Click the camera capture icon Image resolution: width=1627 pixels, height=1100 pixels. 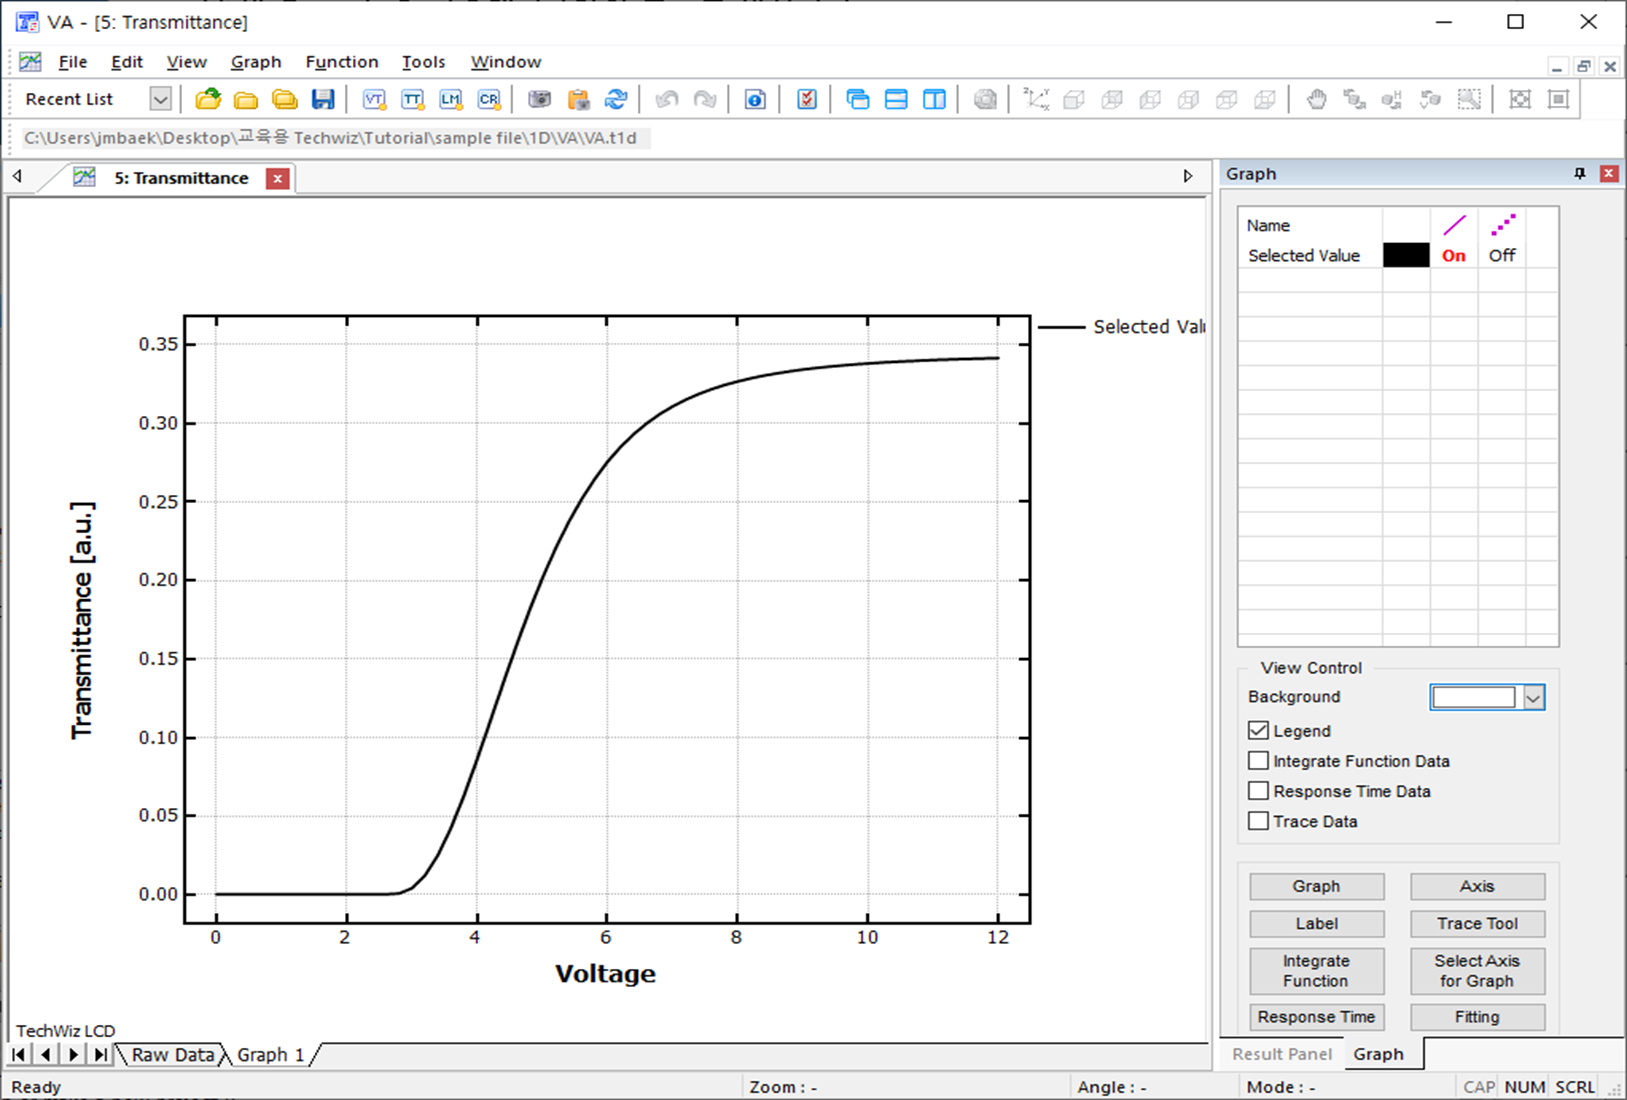540,99
